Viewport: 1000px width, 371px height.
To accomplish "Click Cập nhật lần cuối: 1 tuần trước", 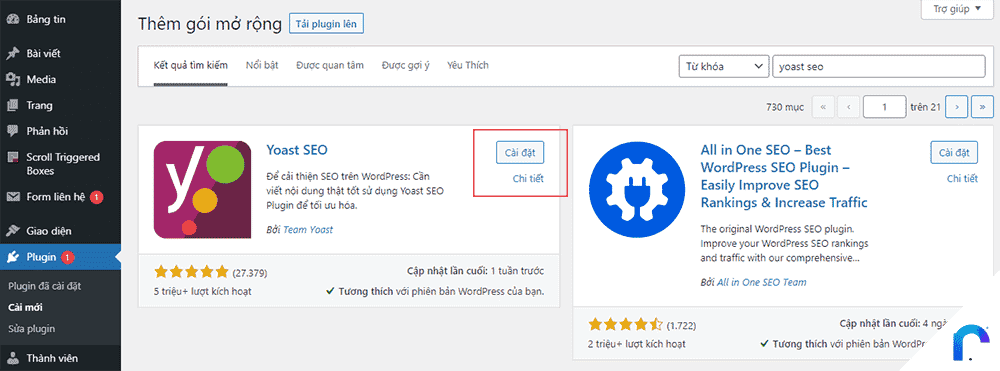I will 475,271.
